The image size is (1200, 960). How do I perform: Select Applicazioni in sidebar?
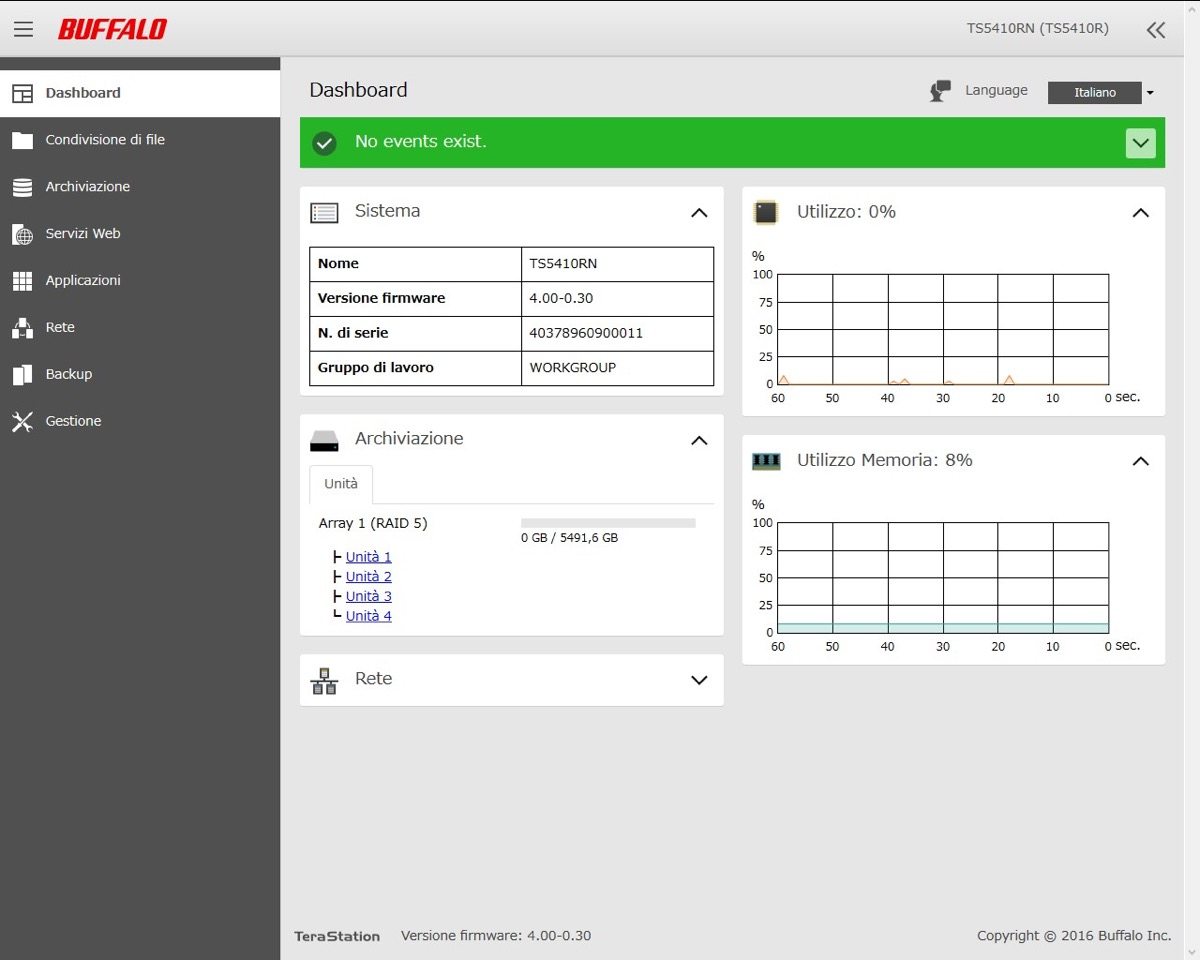[140, 281]
